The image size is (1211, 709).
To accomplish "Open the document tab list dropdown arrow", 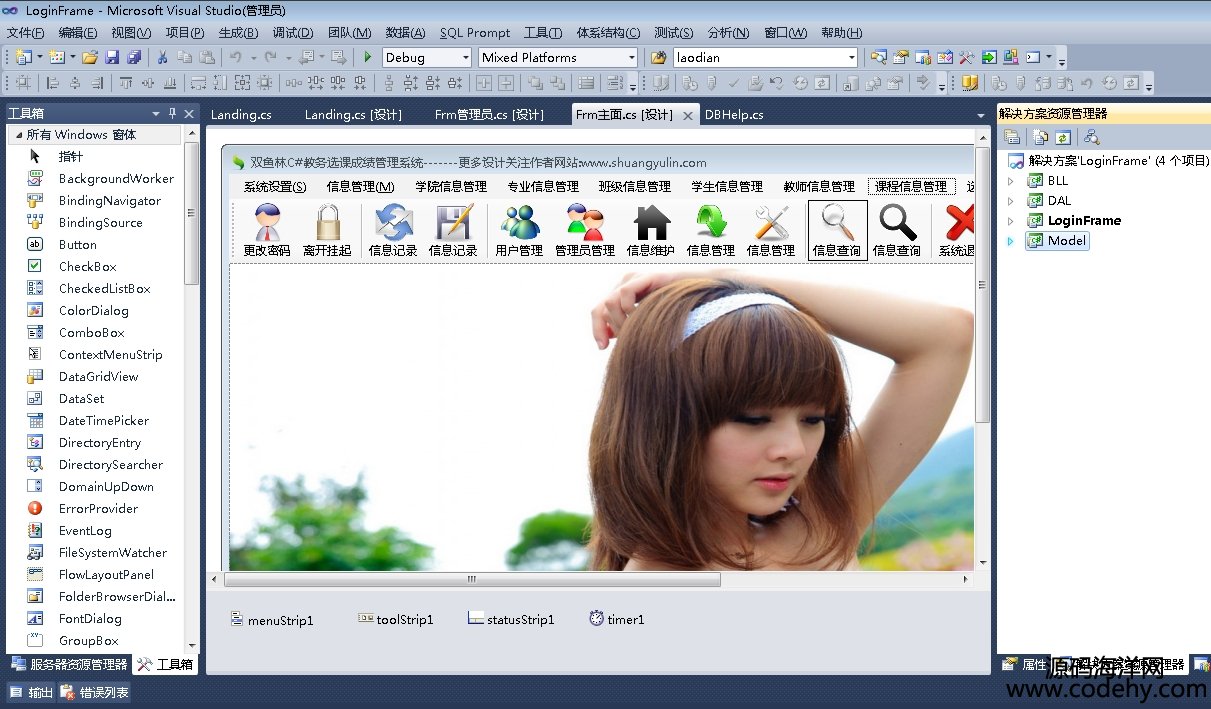I will click(981, 115).
